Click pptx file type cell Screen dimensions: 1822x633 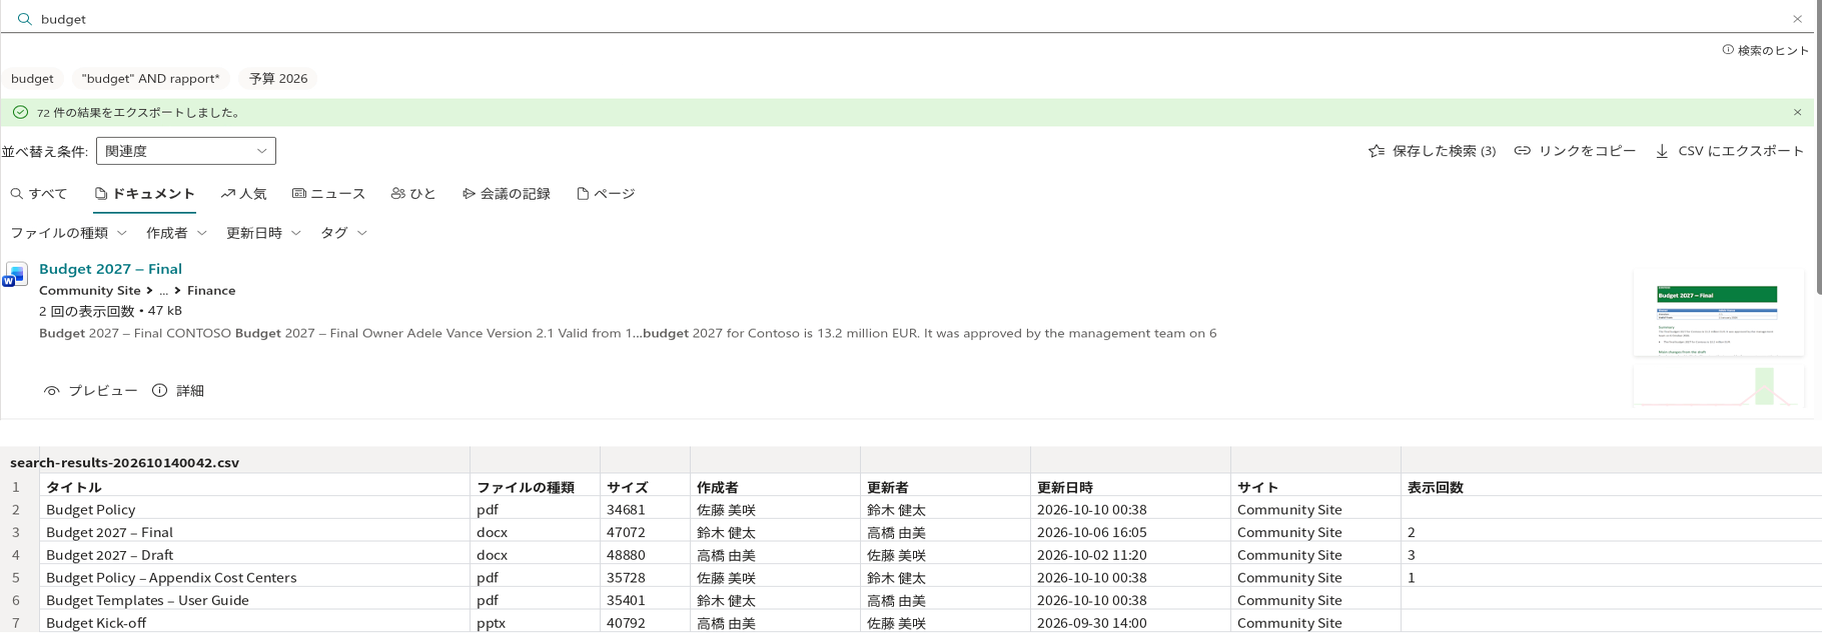535,623
